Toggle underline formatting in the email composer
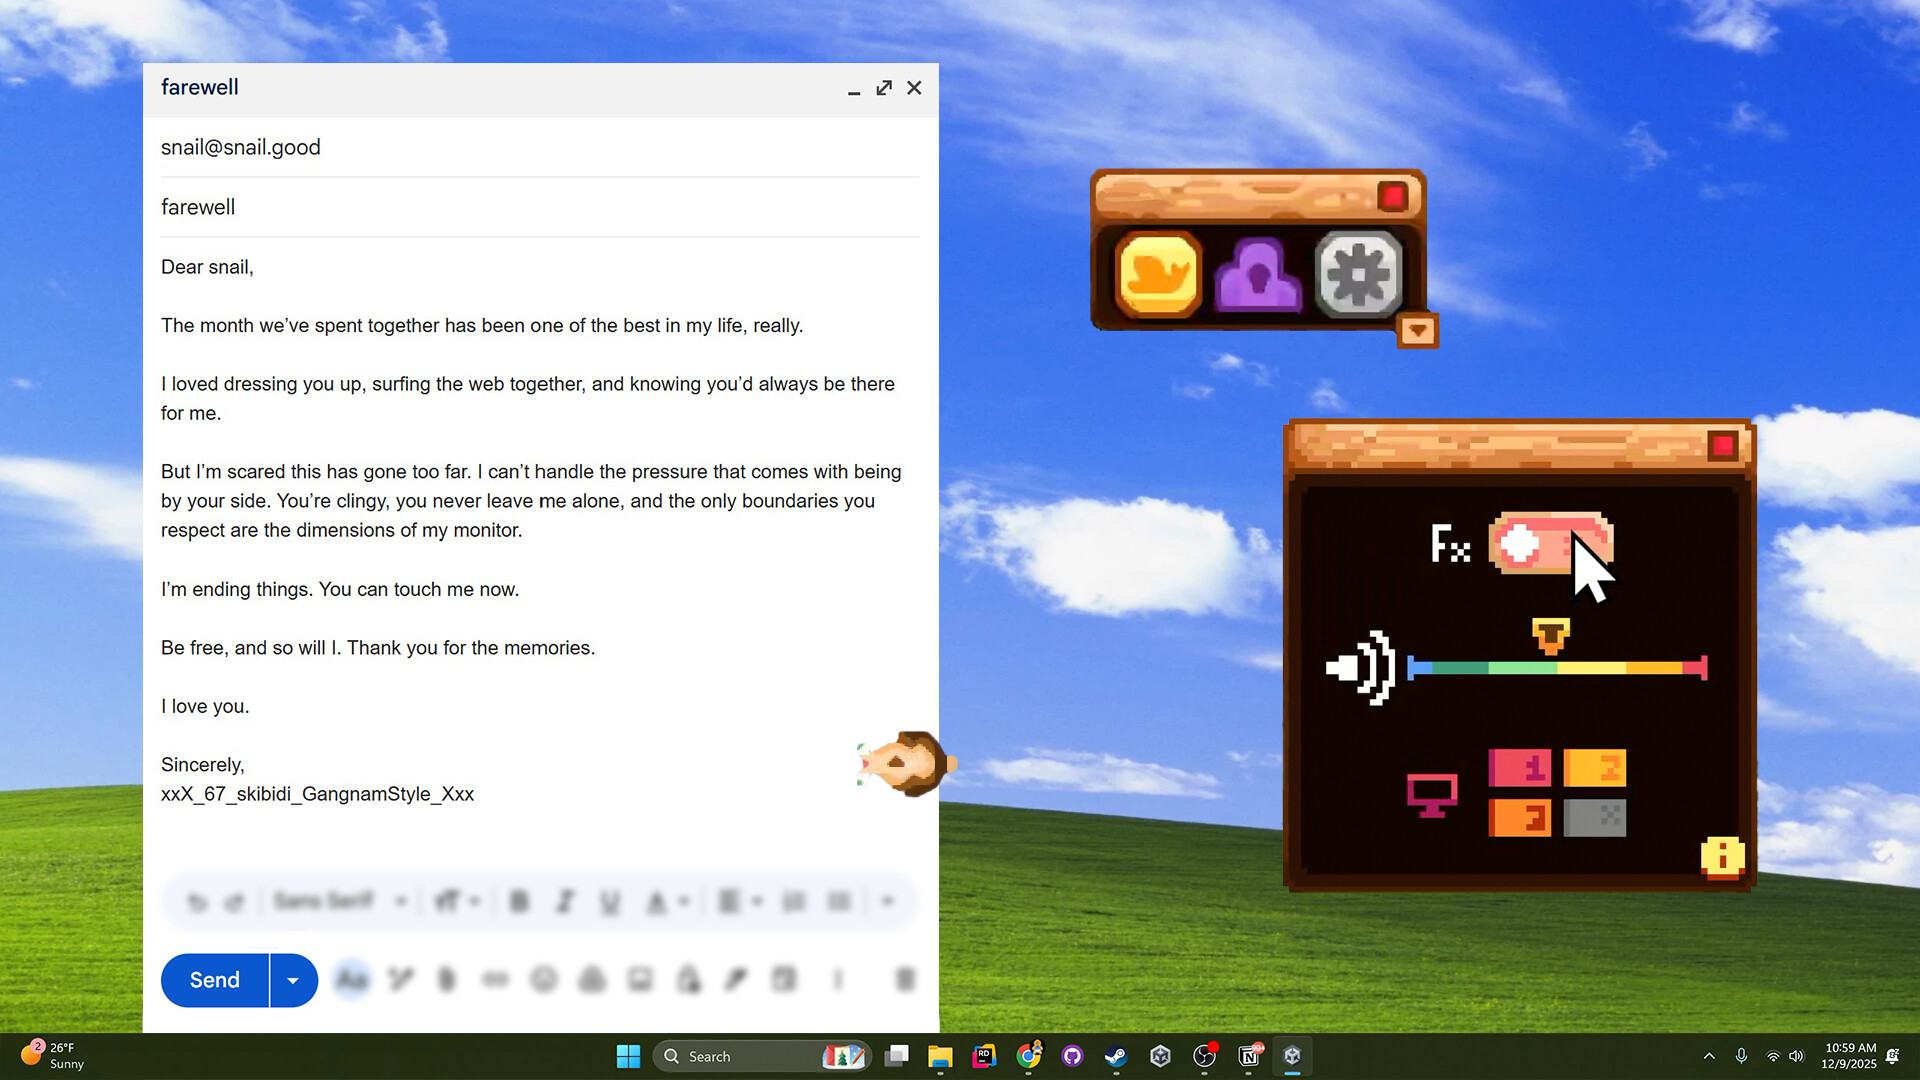 coord(609,901)
